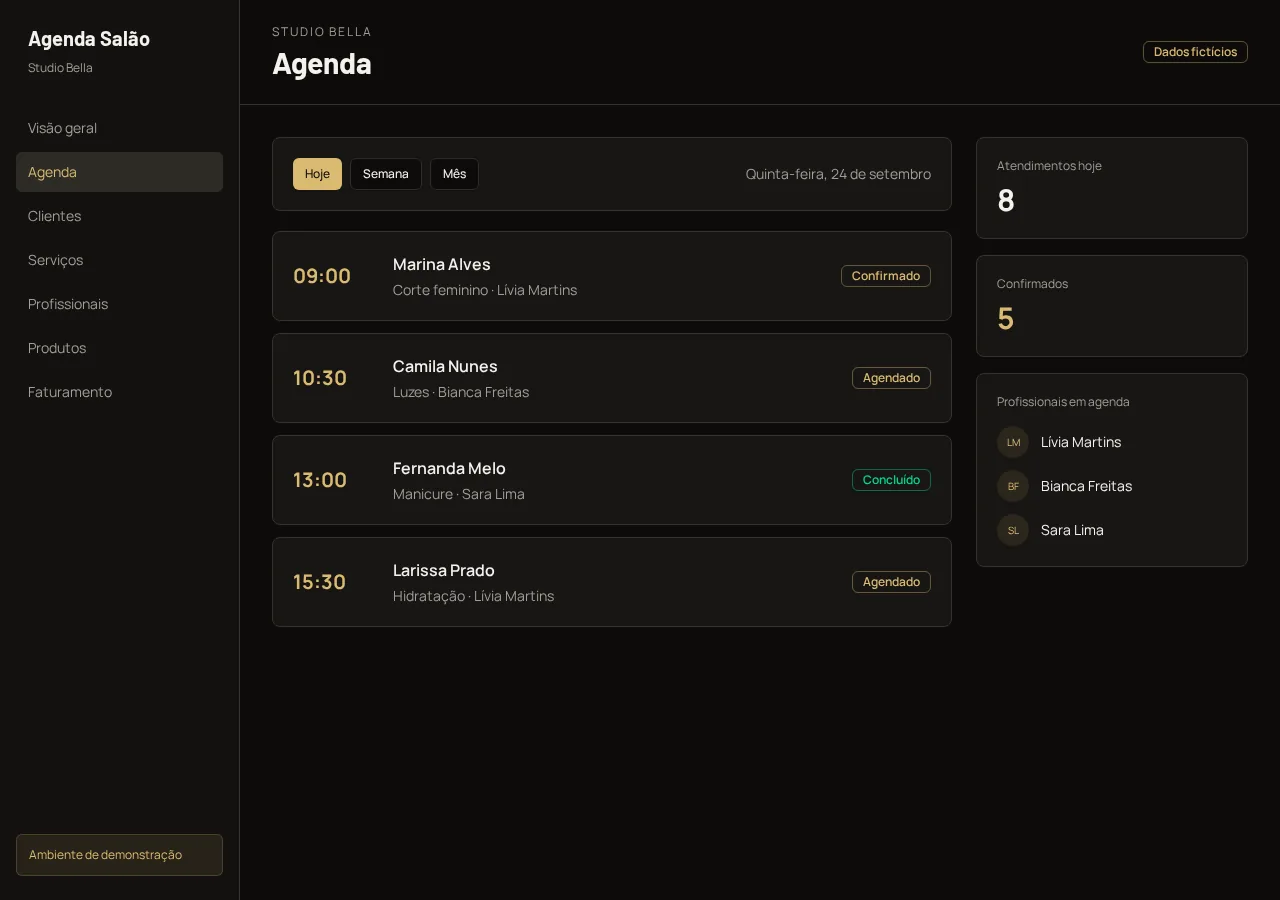Viewport: 1280px width, 900px height.
Task: Click the 10:30 time slot
Action: coord(320,378)
